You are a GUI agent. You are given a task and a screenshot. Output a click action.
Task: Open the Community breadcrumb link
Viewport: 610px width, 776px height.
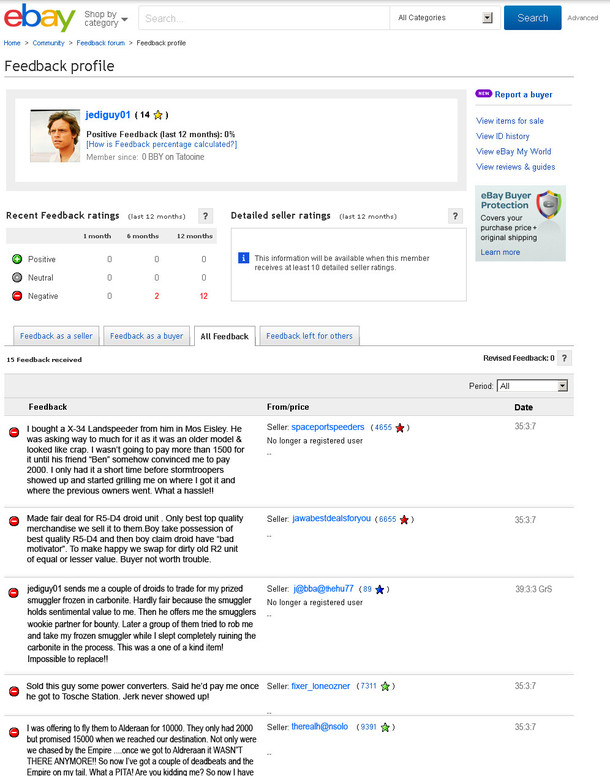48,43
